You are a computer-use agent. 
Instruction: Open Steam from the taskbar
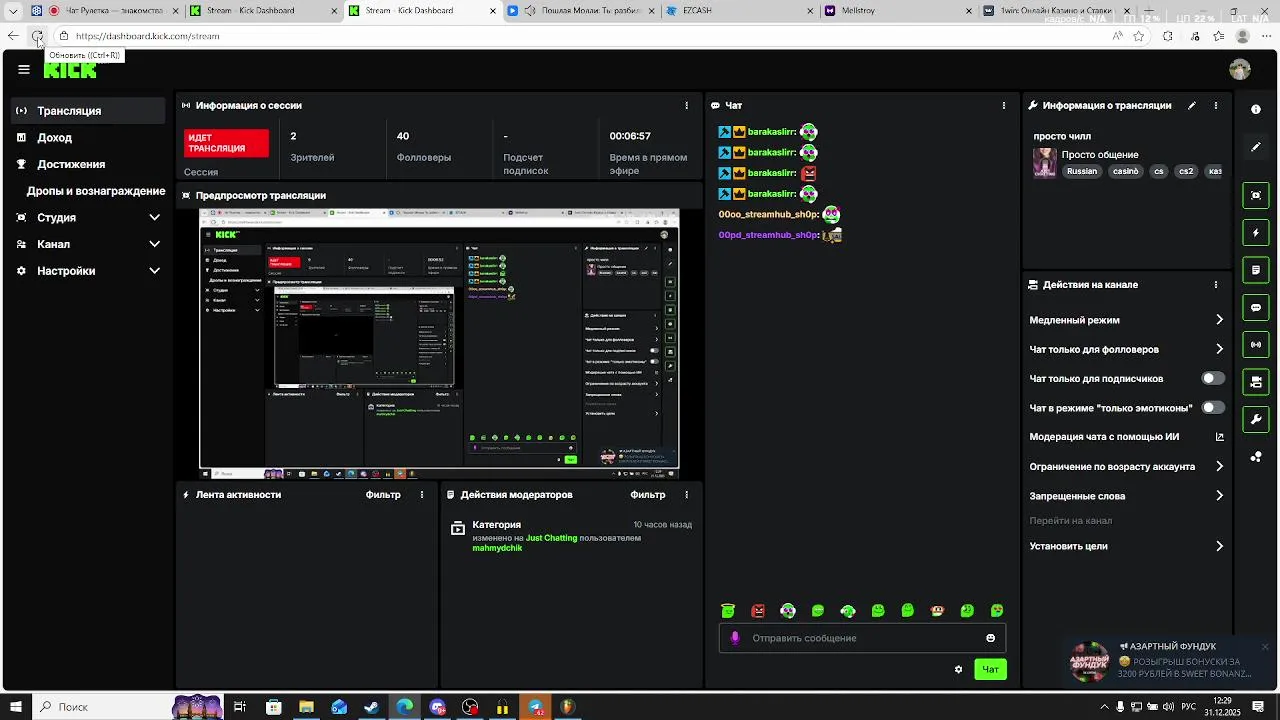[372, 707]
